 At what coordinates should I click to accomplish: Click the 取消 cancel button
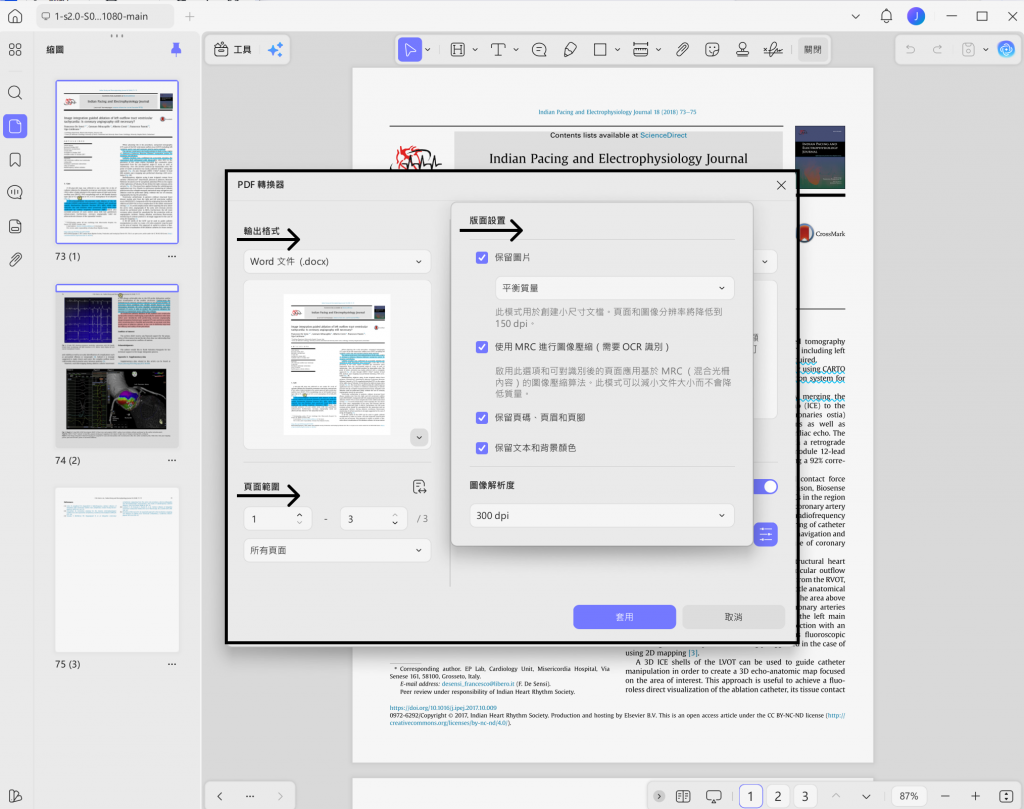point(733,617)
